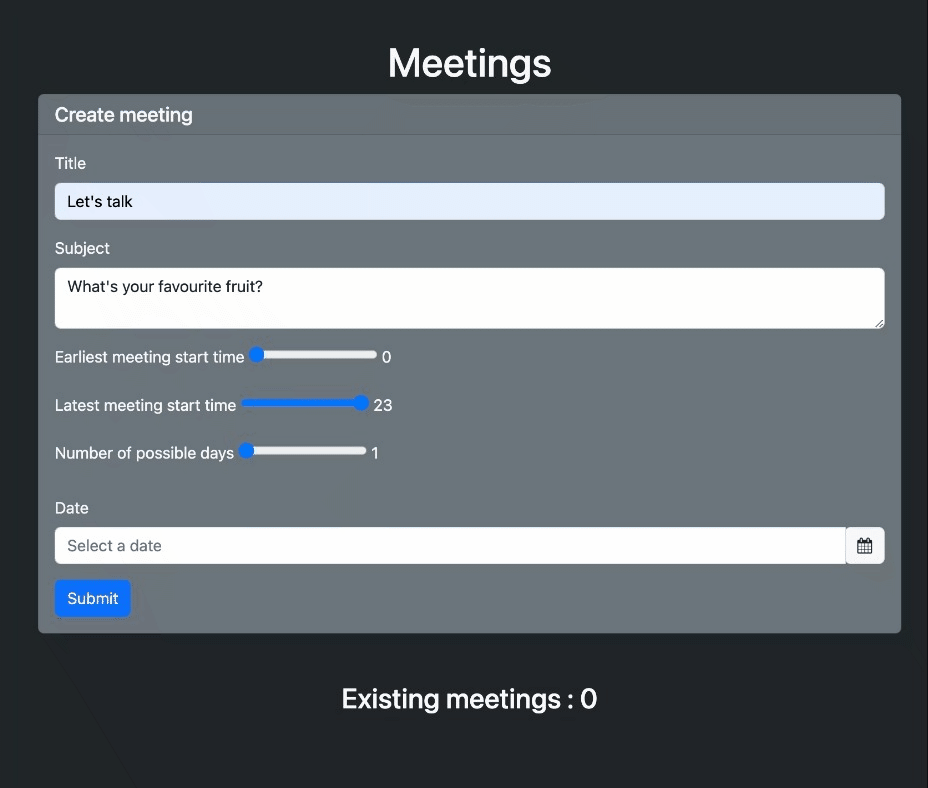Click the Date field label
The height and width of the screenshot is (788, 928).
click(x=72, y=508)
